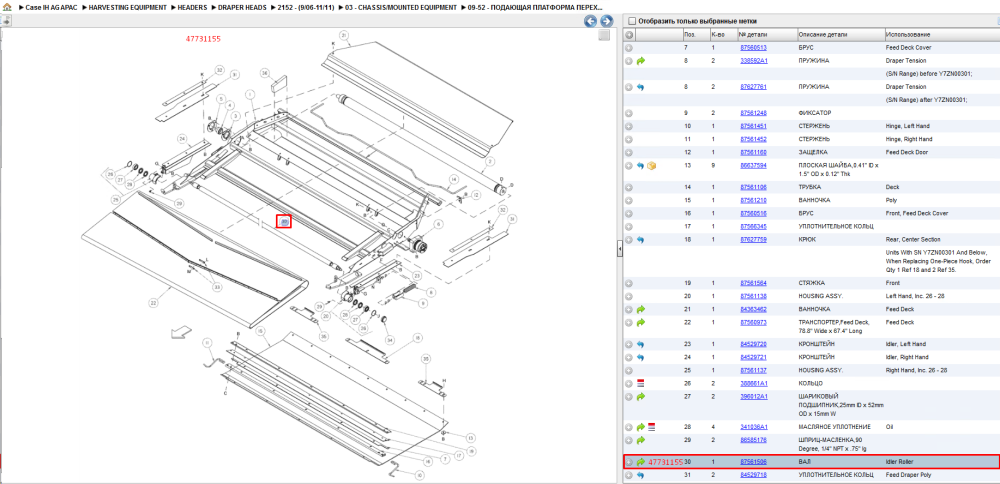Click the red list icon for part 341036A1
1000x484 pixels.
(652, 427)
